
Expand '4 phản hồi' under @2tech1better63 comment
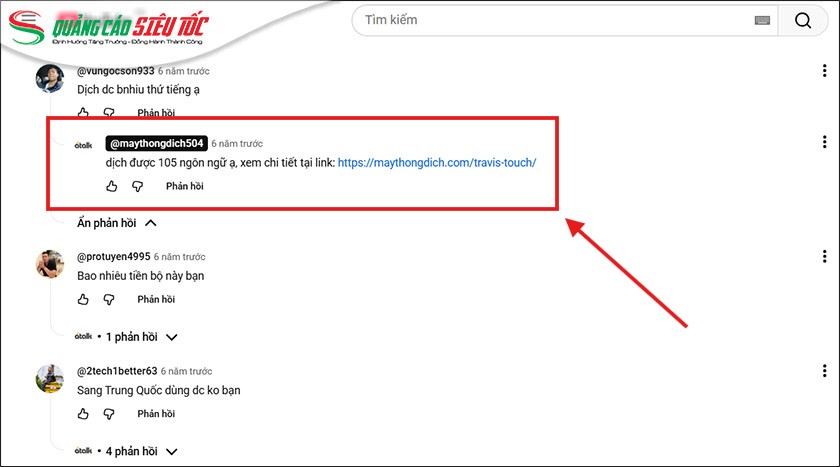click(139, 451)
